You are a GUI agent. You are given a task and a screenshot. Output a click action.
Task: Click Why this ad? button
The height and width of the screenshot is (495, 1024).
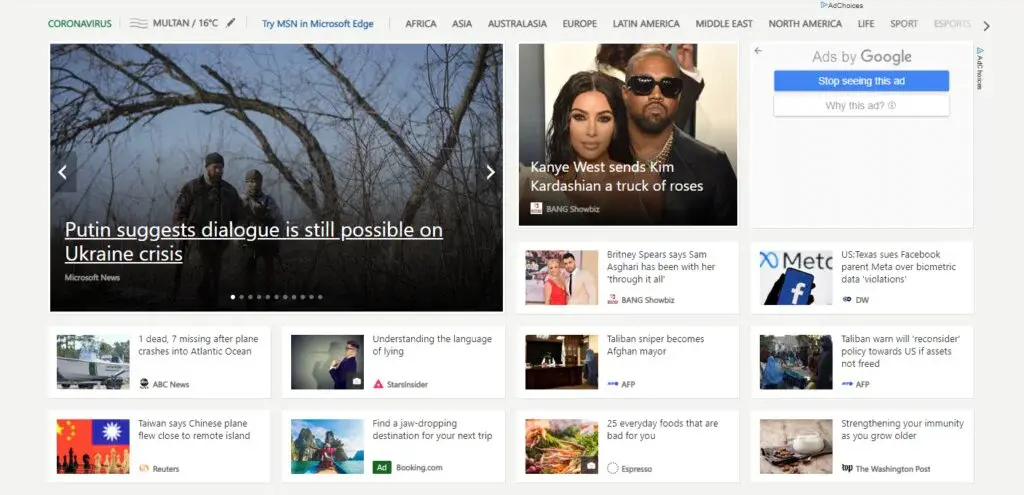coord(861,105)
